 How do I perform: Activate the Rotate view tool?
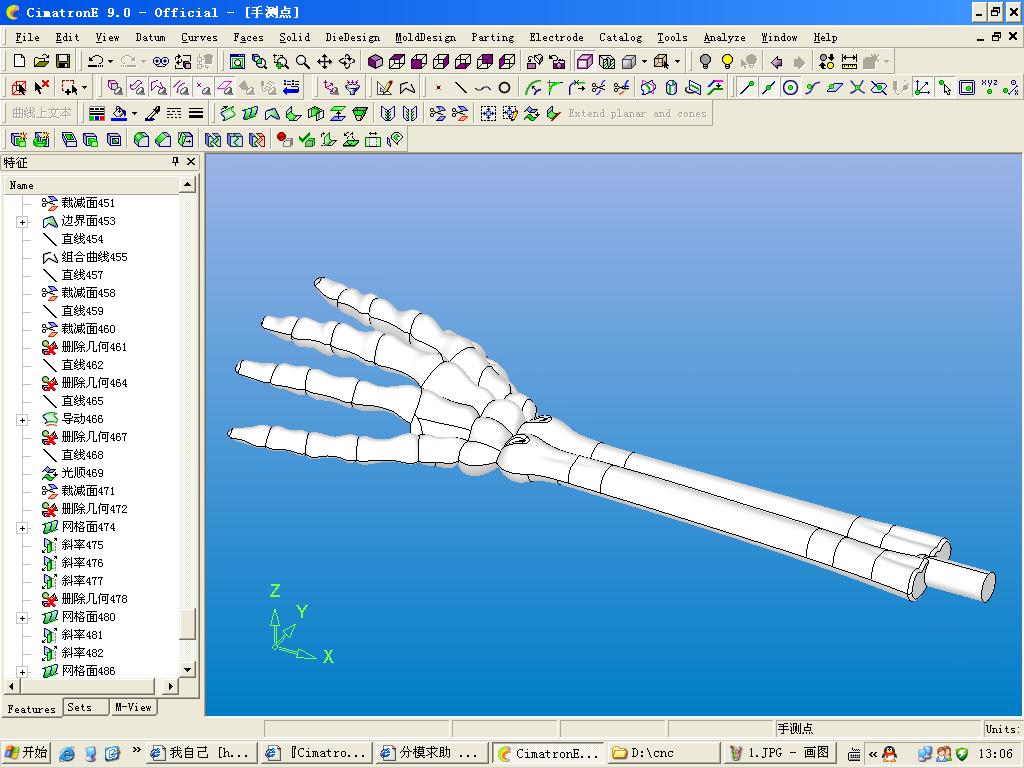click(347, 61)
